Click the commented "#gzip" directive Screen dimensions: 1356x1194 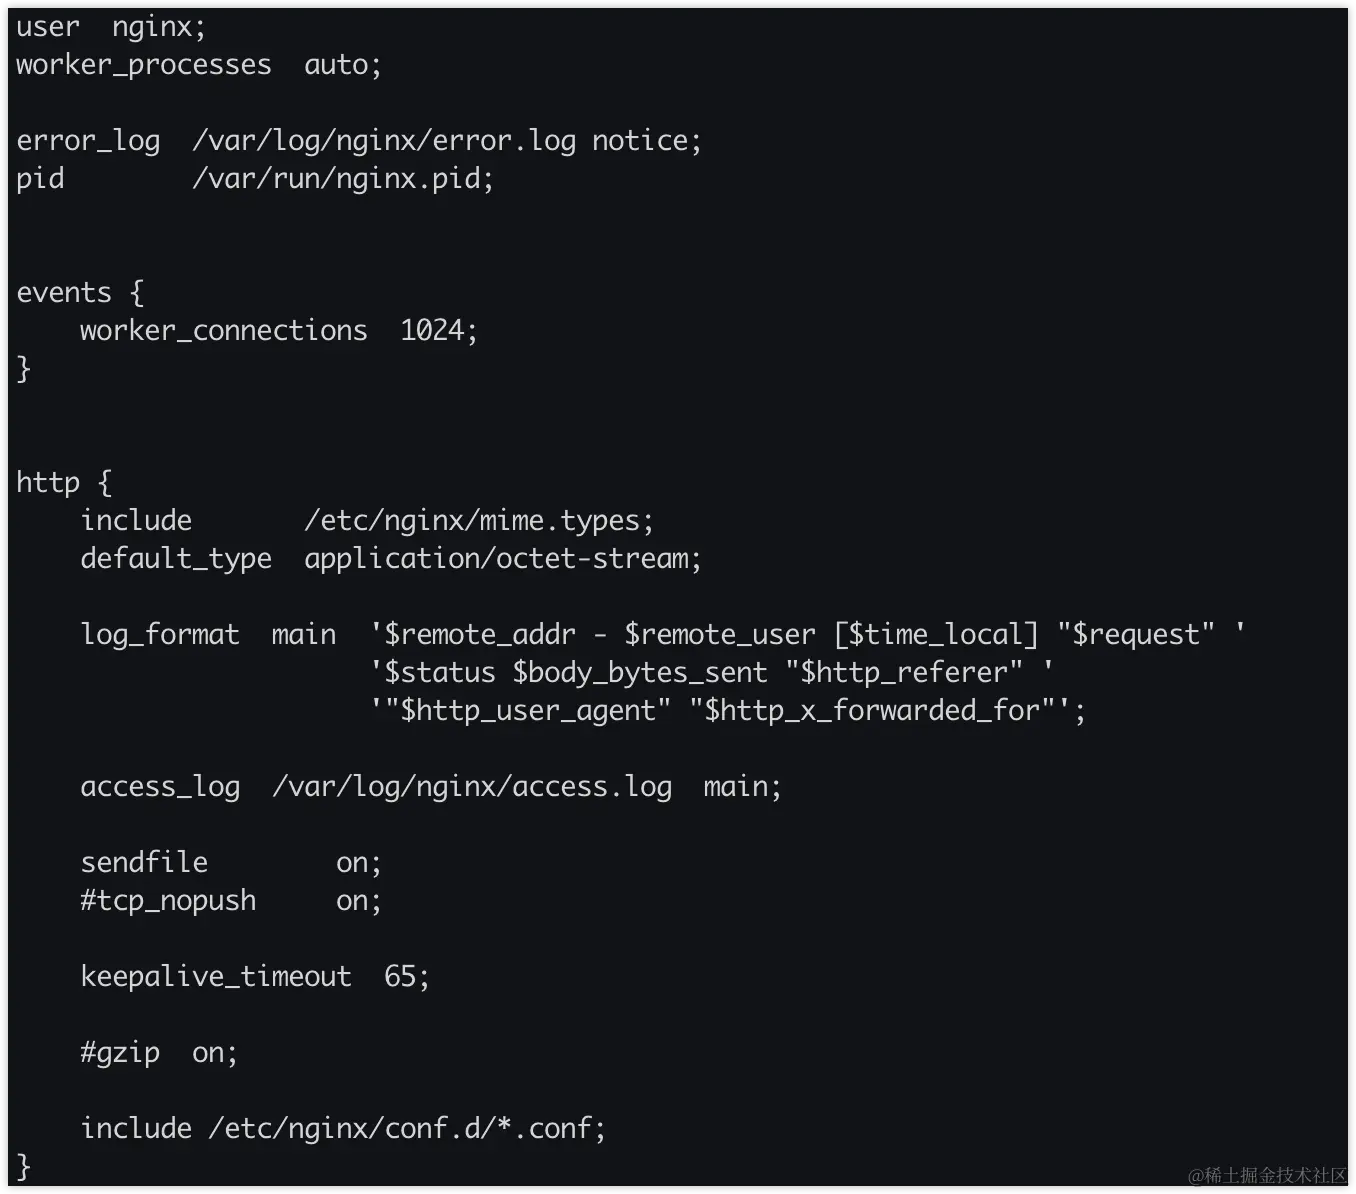(x=120, y=1053)
